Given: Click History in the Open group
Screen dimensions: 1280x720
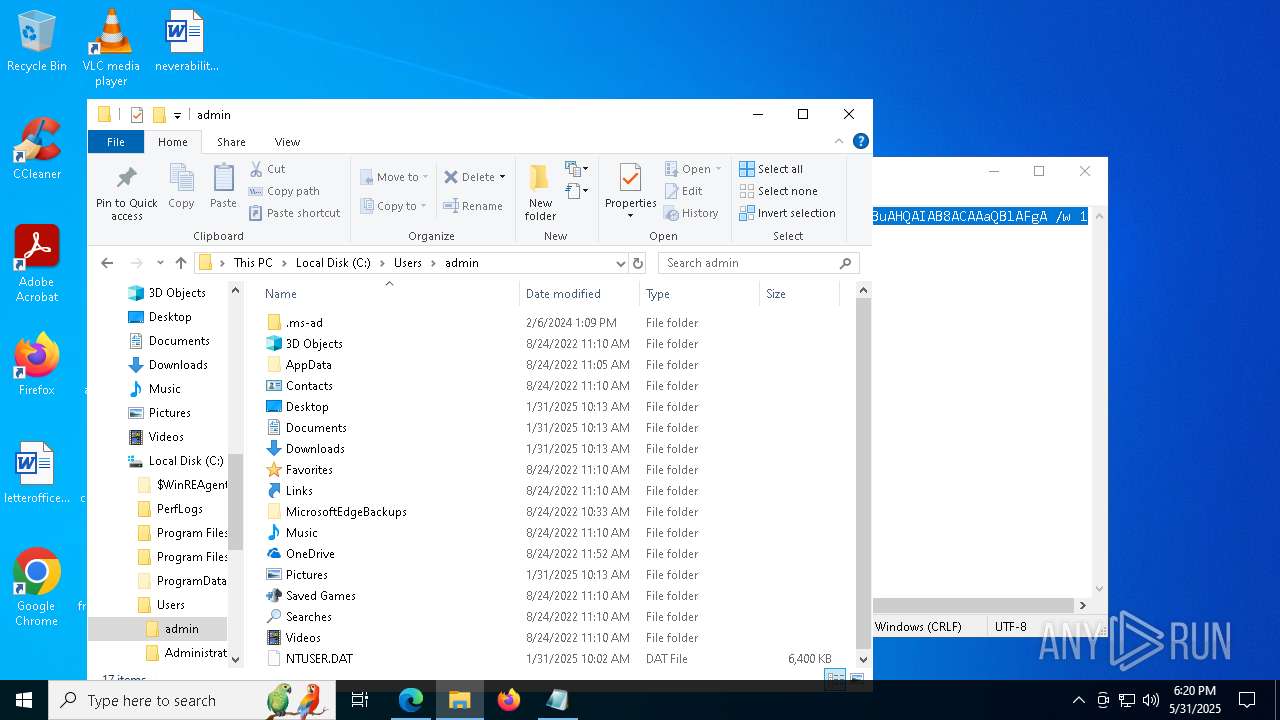Looking at the screenshot, I should click(x=691, y=213).
